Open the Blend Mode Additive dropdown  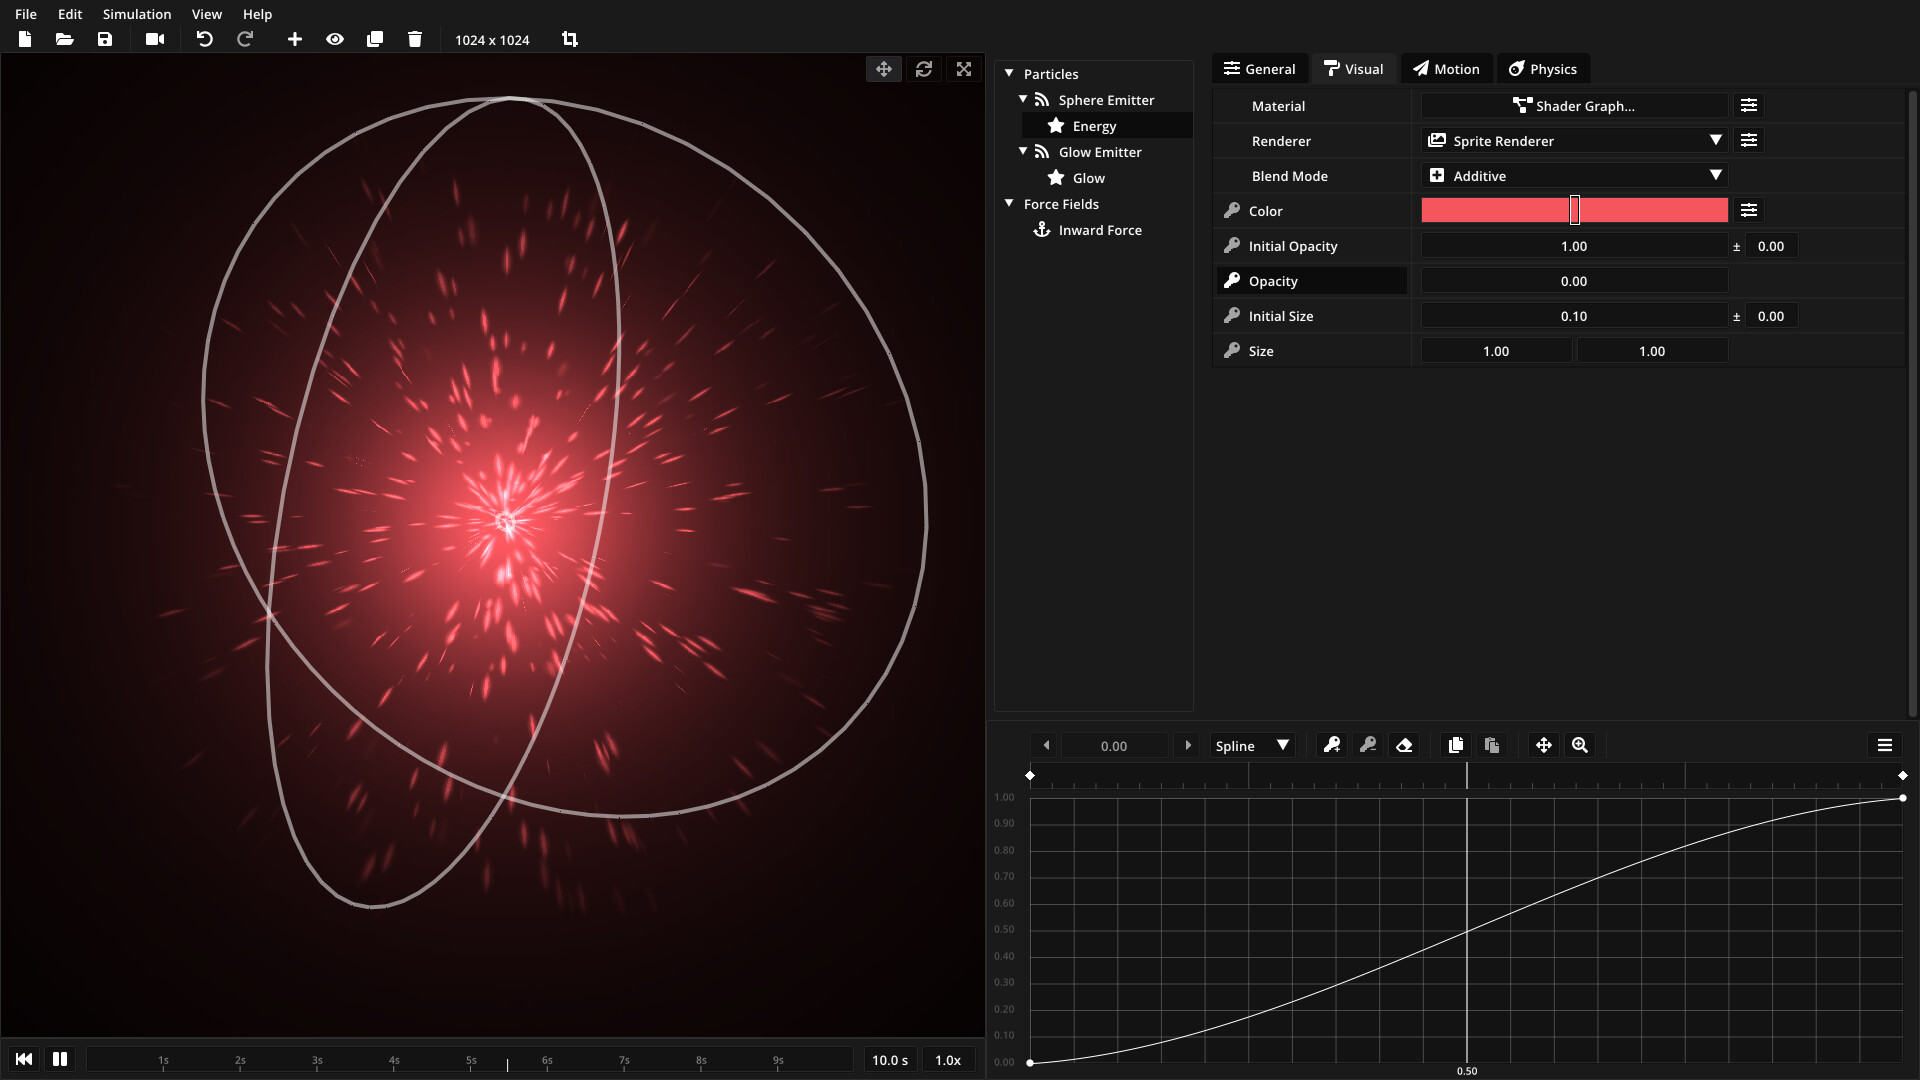1574,176
